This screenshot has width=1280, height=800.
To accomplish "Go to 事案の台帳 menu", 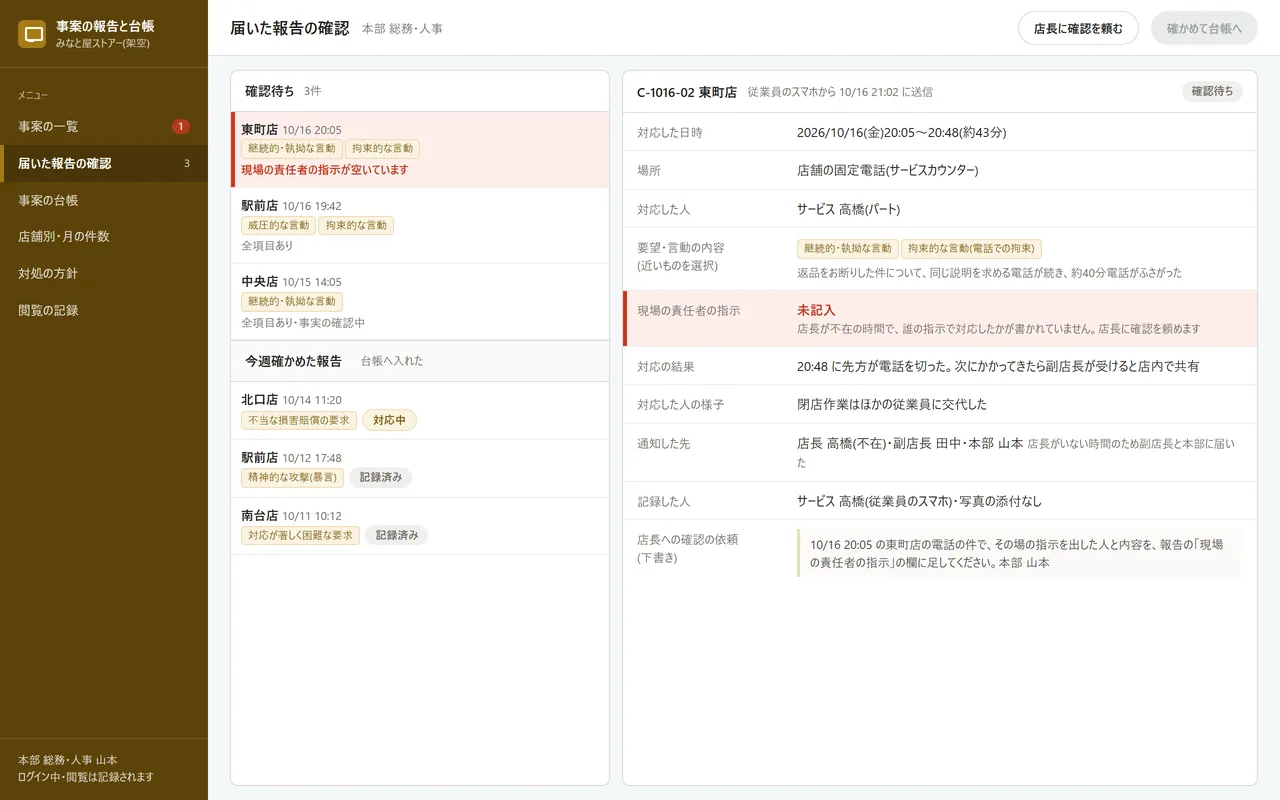I will pos(104,200).
